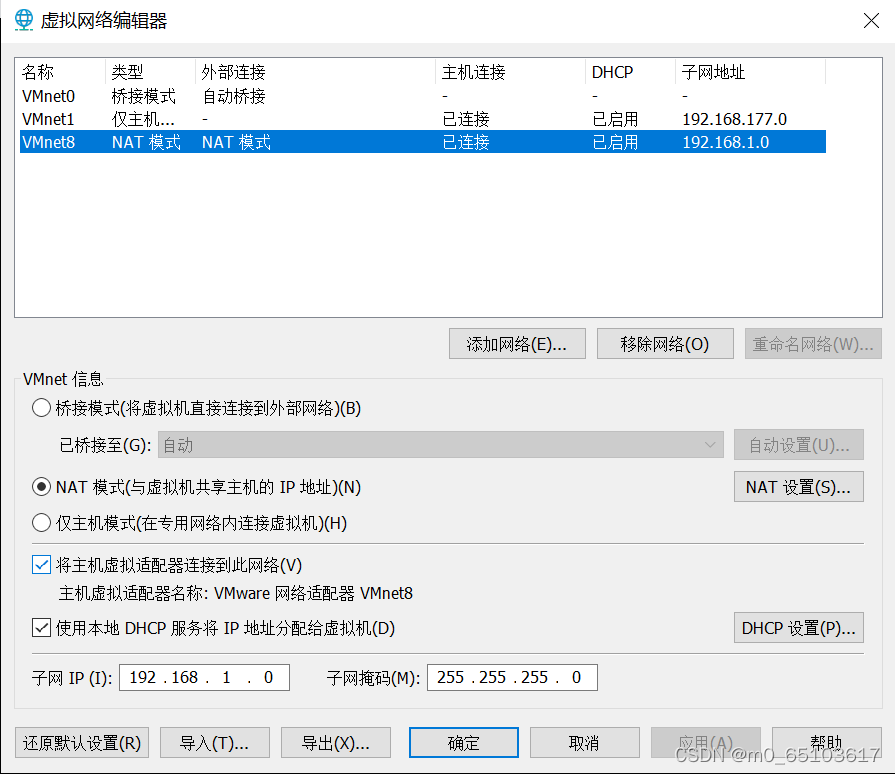The width and height of the screenshot is (895, 774).
Task: Click the 重命名网络(W)... button
Action: [813, 344]
